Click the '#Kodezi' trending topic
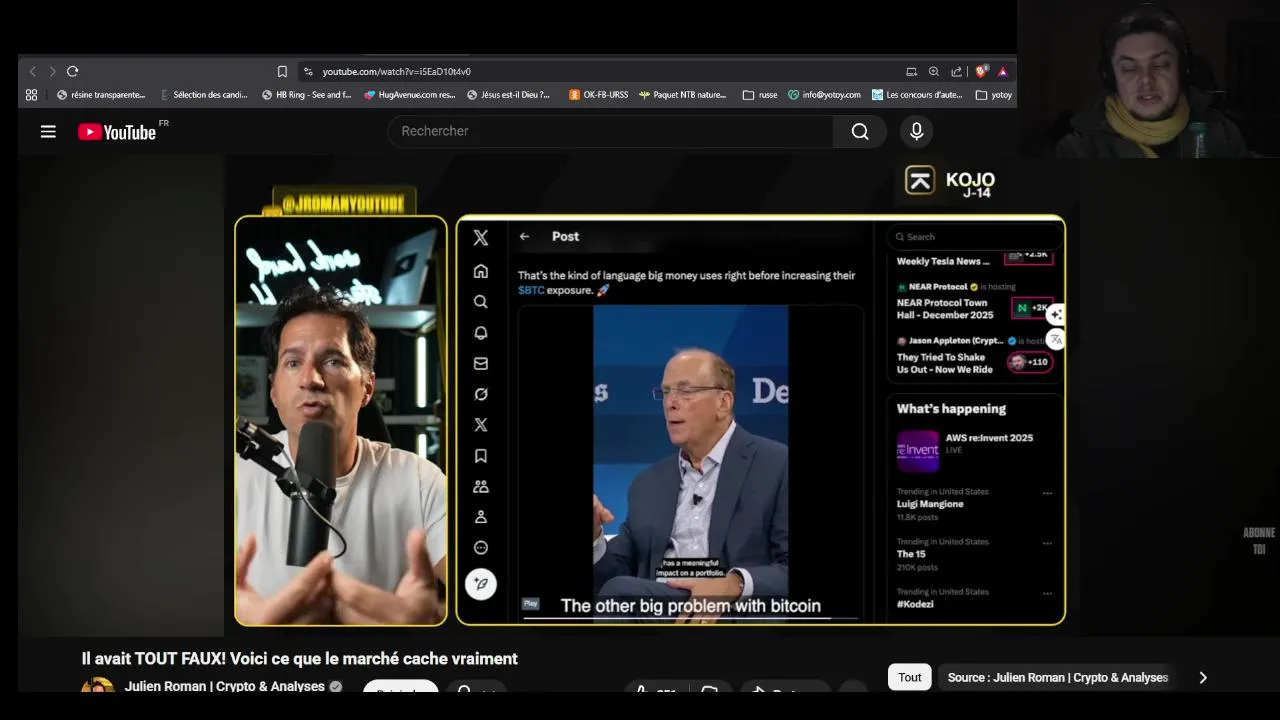 tap(915, 604)
